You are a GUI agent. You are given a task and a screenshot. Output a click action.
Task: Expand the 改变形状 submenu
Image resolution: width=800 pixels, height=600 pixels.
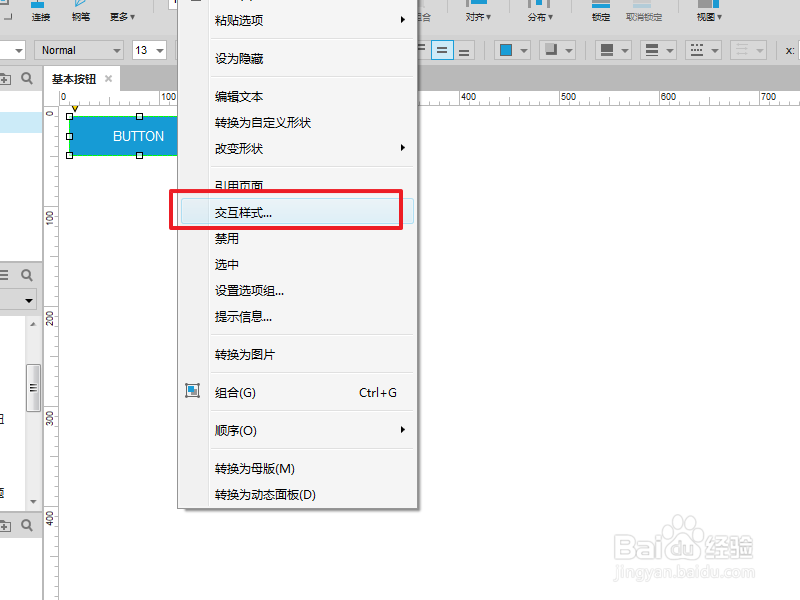(297, 148)
